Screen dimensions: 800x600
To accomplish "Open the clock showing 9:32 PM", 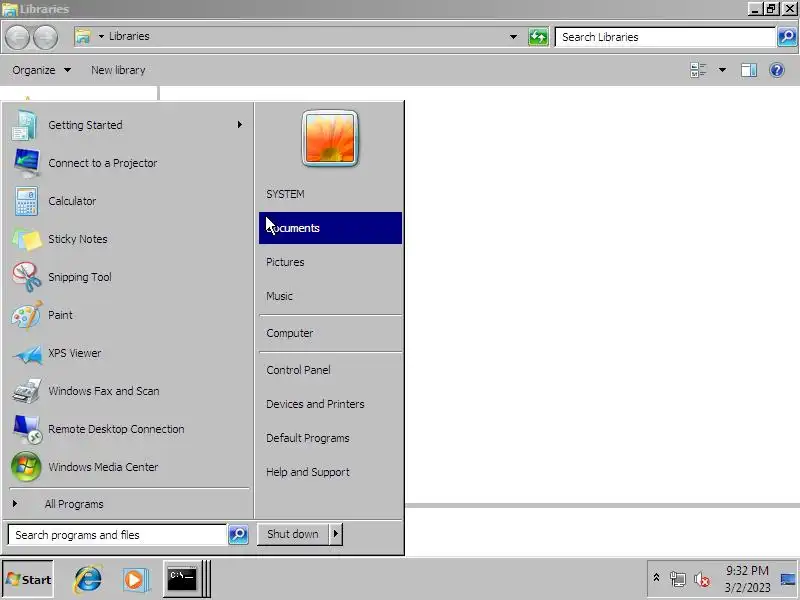I will pyautogui.click(x=747, y=579).
